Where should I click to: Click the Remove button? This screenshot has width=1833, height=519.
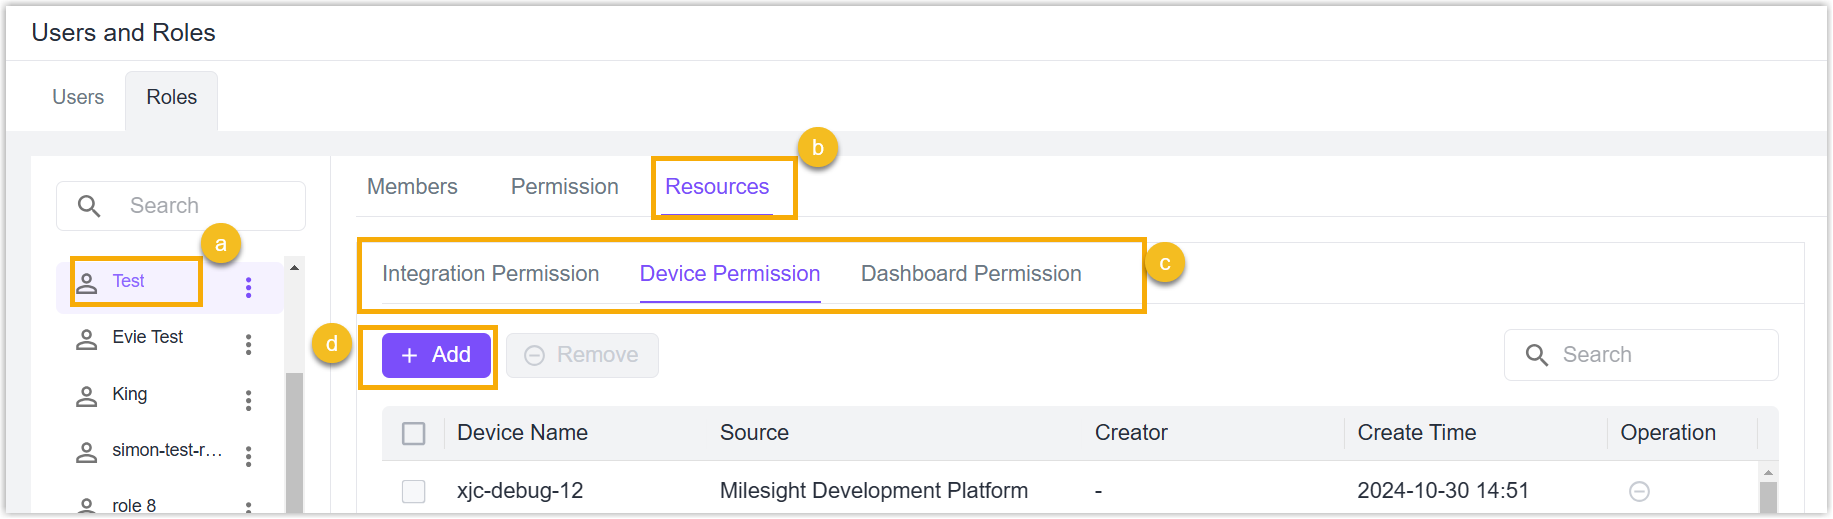(582, 355)
